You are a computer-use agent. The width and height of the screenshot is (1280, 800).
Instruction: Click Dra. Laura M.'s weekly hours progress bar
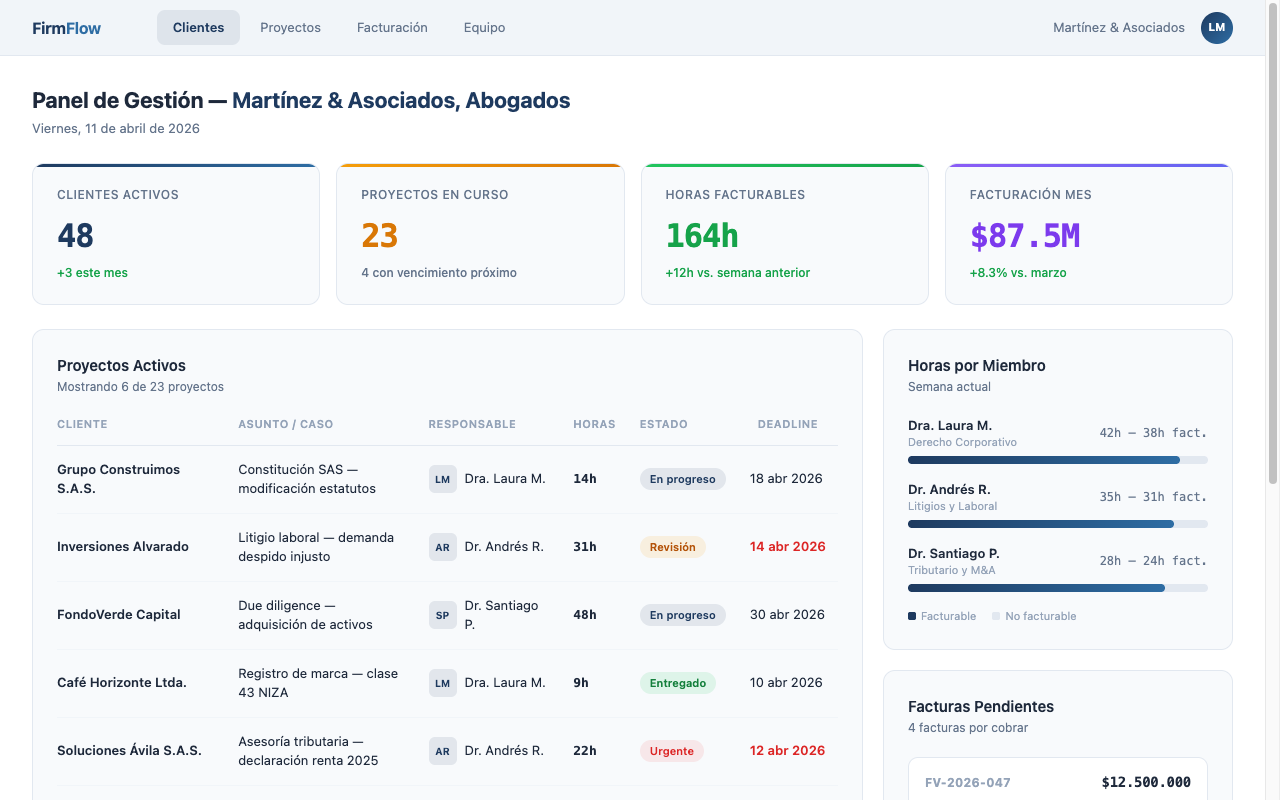(1057, 459)
